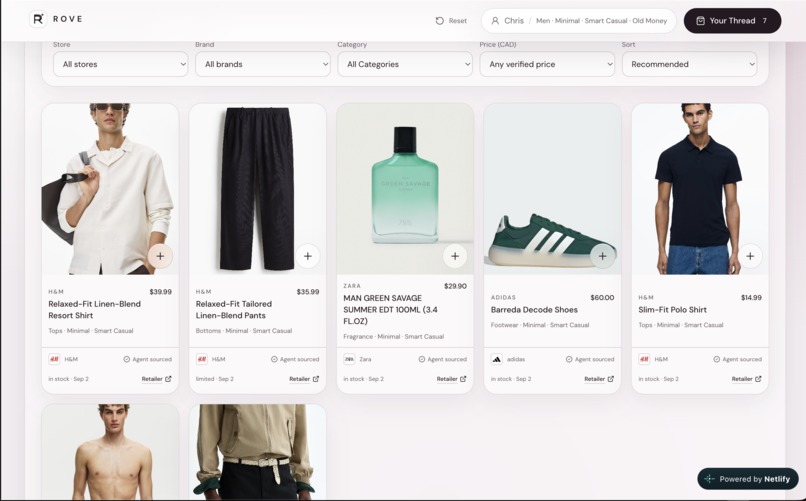The height and width of the screenshot is (501, 806).
Task: Click 'Fragrance · Minimal · Smart Casual' tags
Action: [393, 337]
